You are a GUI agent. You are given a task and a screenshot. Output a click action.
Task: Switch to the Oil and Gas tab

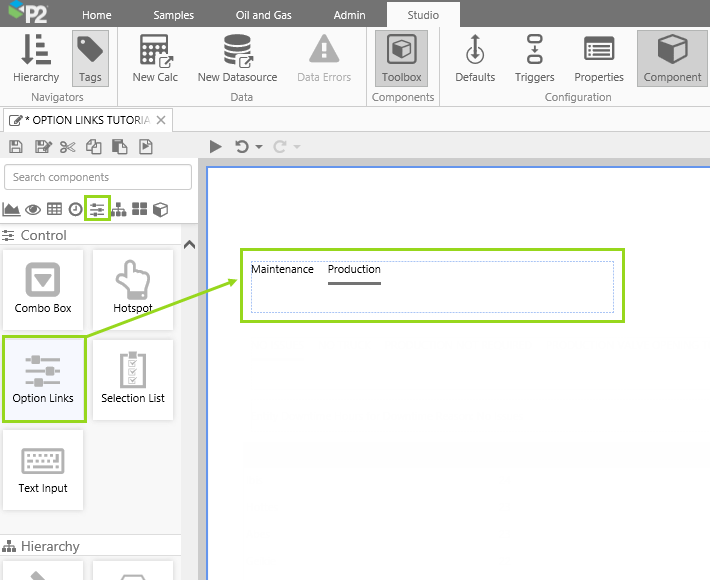point(269,15)
